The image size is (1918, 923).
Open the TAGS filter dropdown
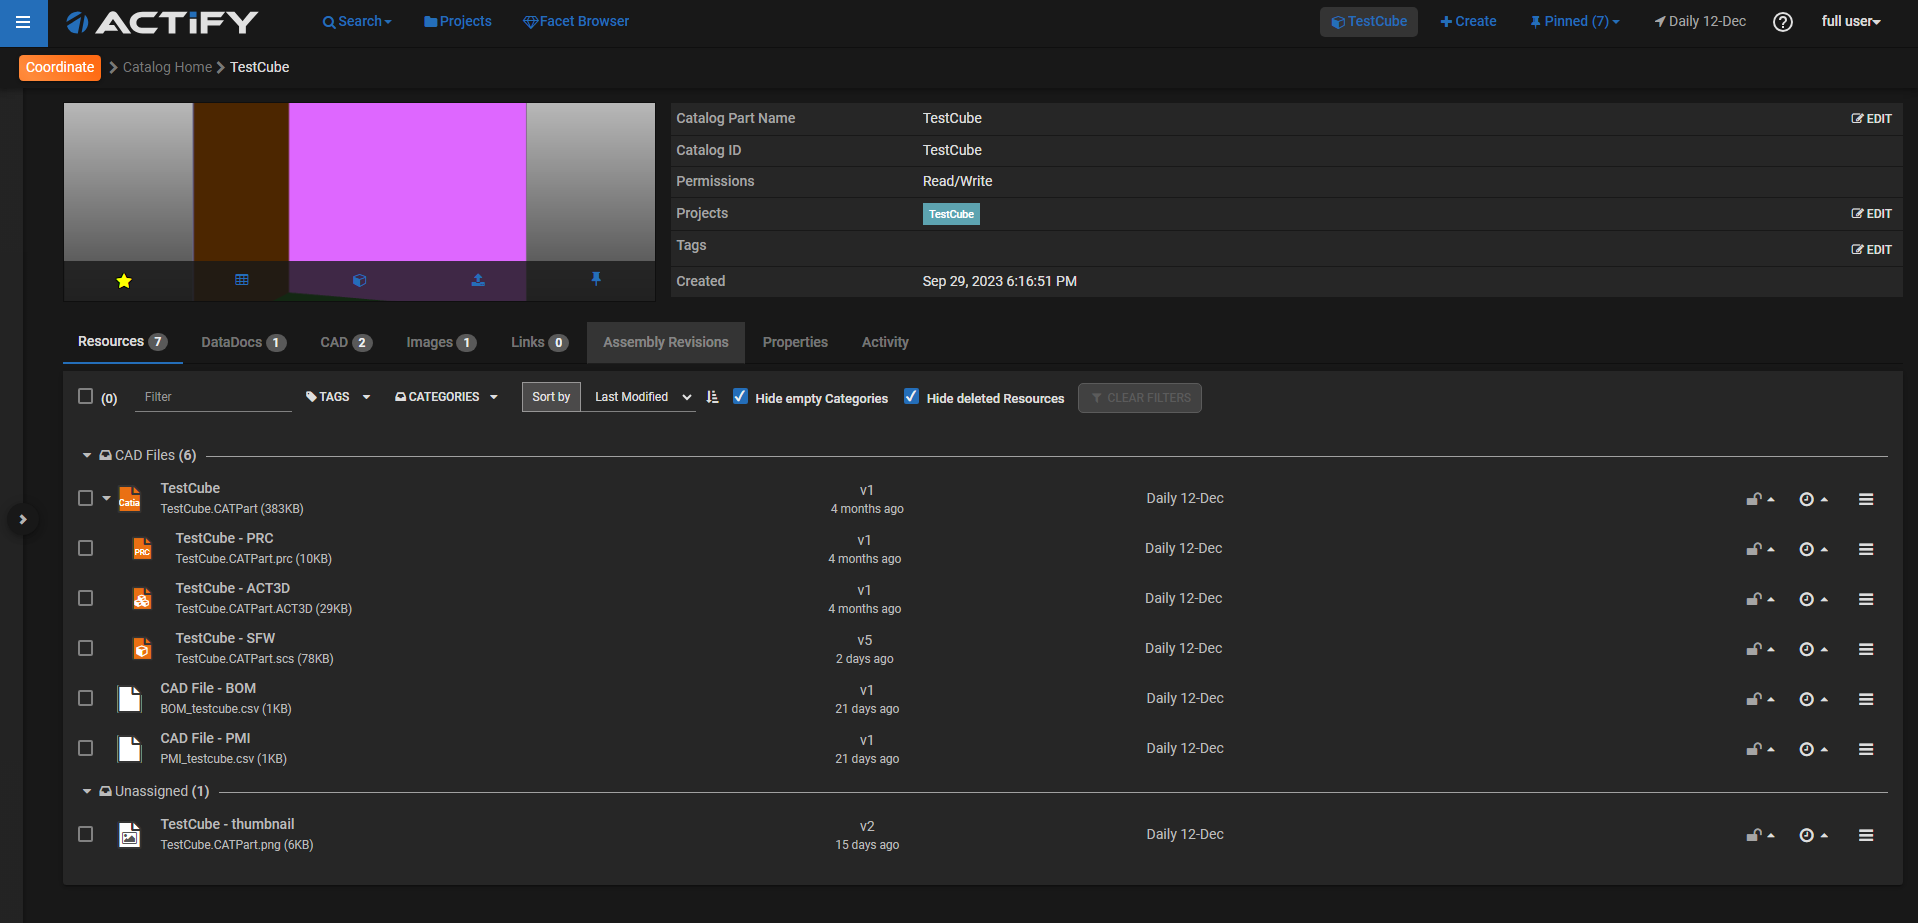338,397
